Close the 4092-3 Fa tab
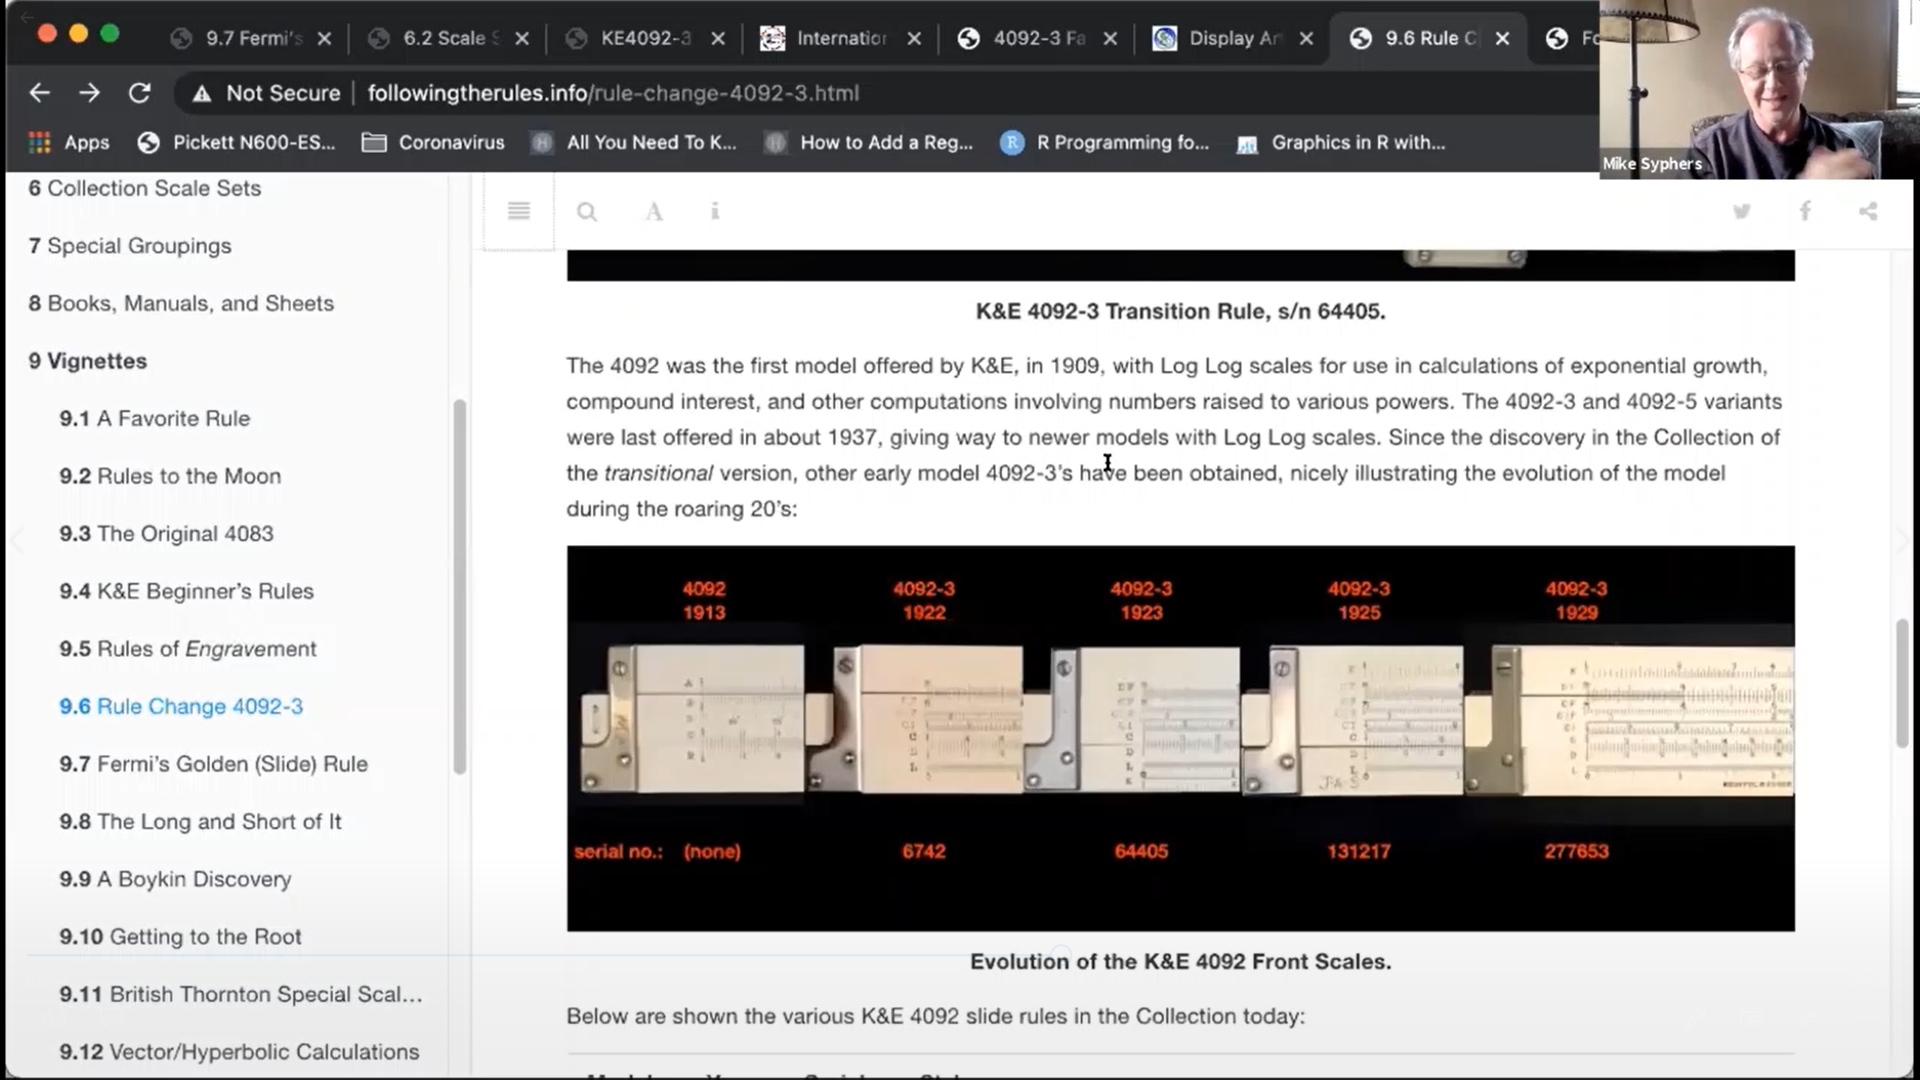 click(x=1110, y=38)
